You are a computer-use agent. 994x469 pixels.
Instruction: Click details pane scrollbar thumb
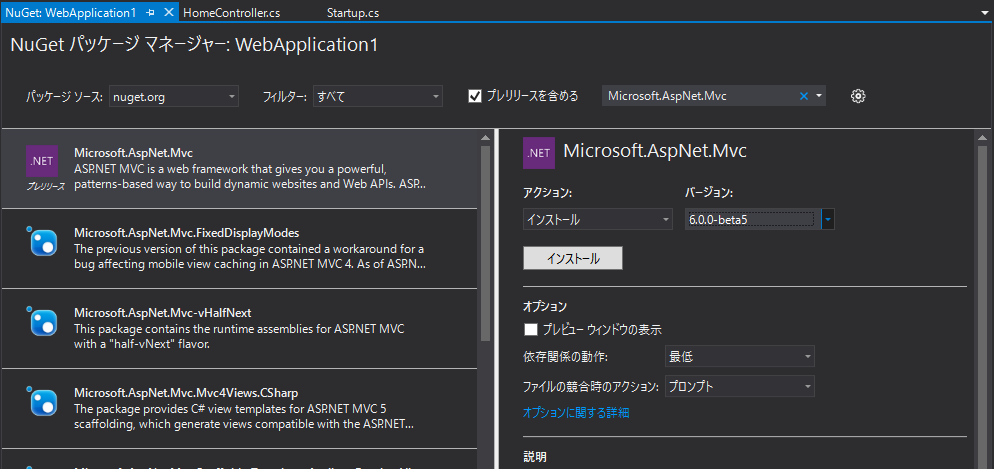point(983,307)
